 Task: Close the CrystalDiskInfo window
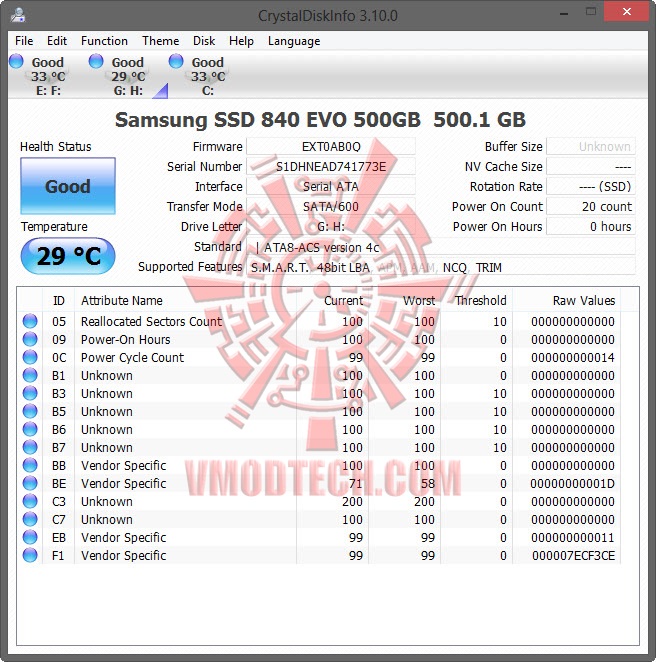pos(626,12)
